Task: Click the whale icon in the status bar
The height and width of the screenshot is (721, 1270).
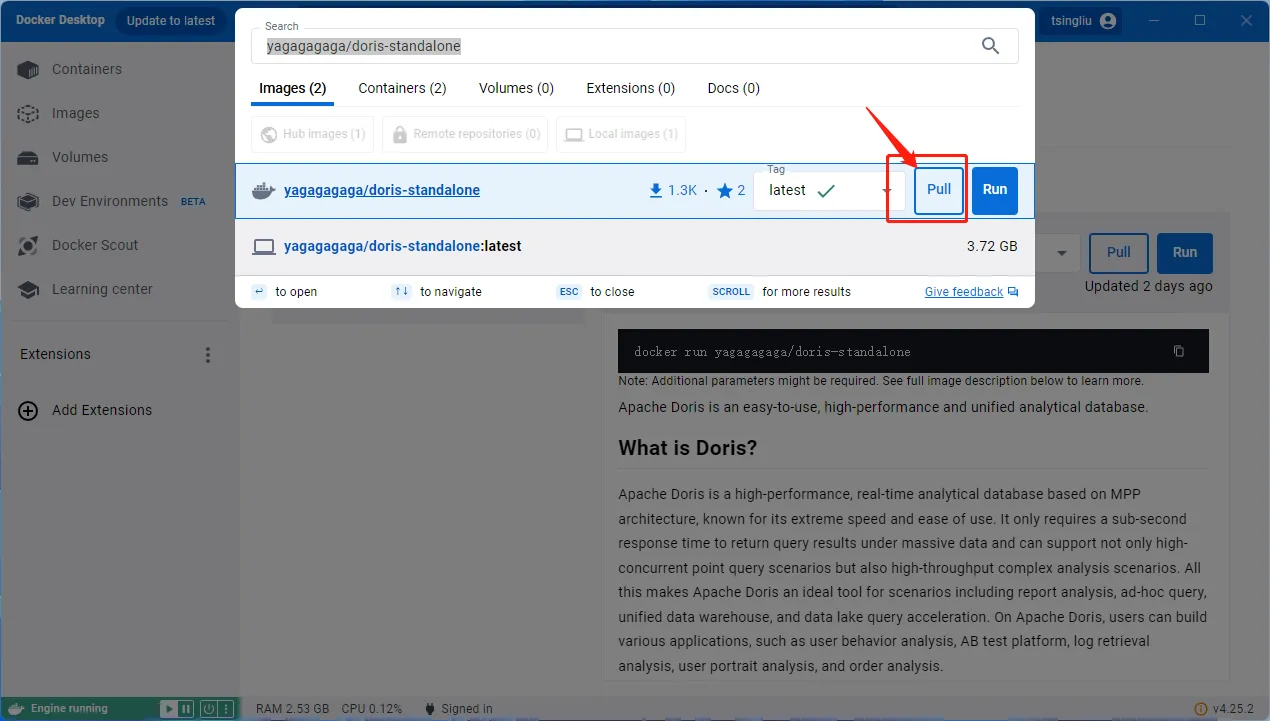Action: pyautogui.click(x=15, y=709)
